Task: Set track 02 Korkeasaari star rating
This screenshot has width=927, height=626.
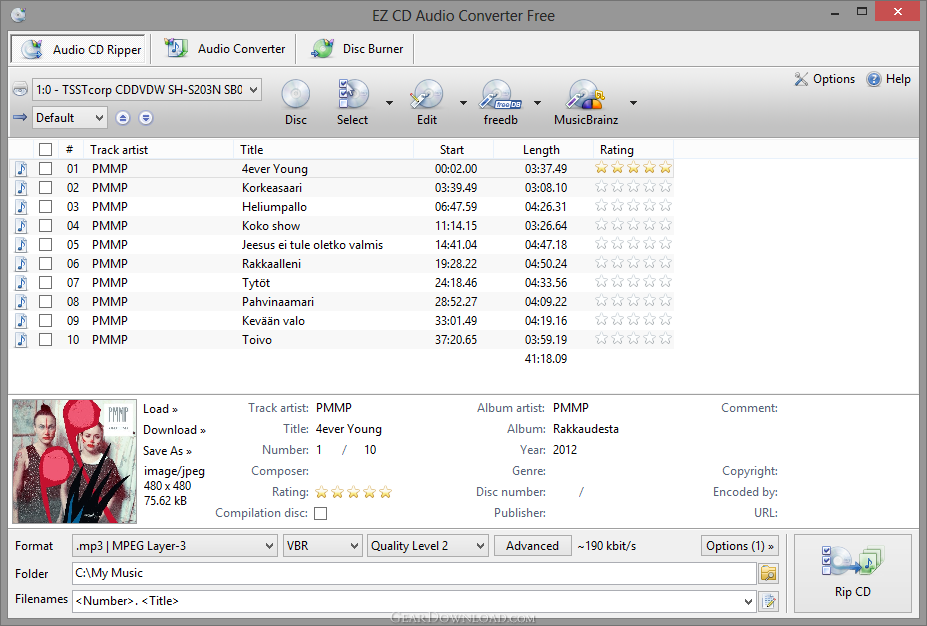Action: pos(633,187)
